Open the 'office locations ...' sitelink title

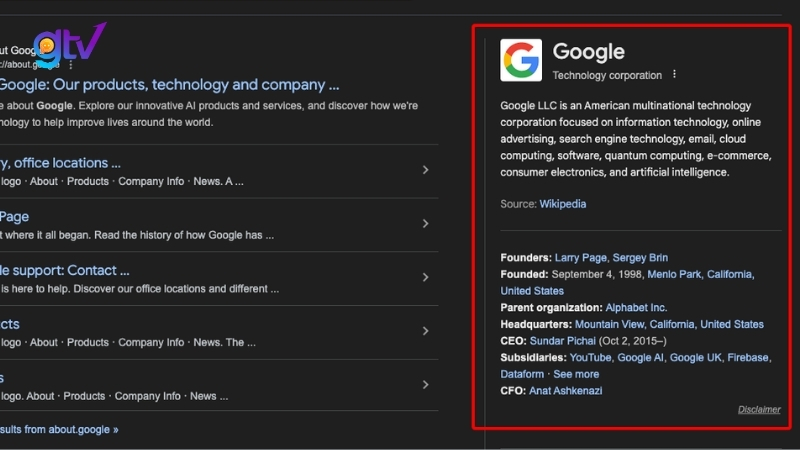pos(60,163)
